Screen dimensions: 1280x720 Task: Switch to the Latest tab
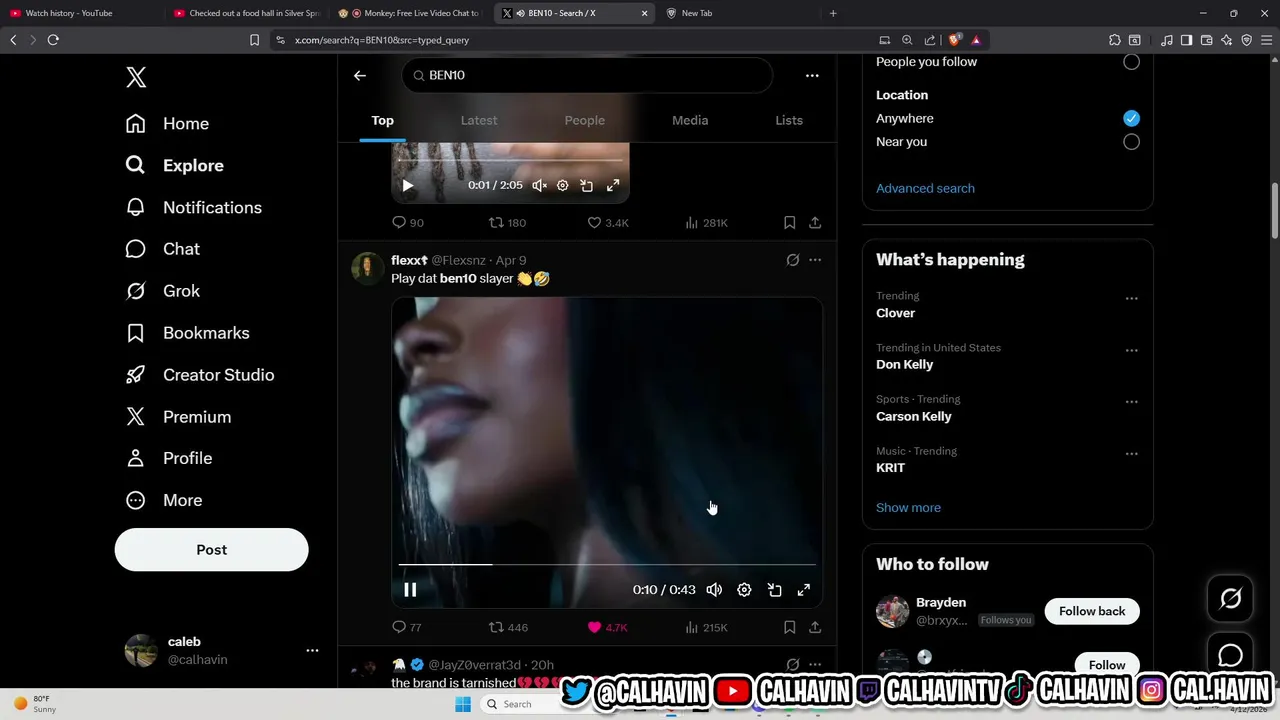479,120
